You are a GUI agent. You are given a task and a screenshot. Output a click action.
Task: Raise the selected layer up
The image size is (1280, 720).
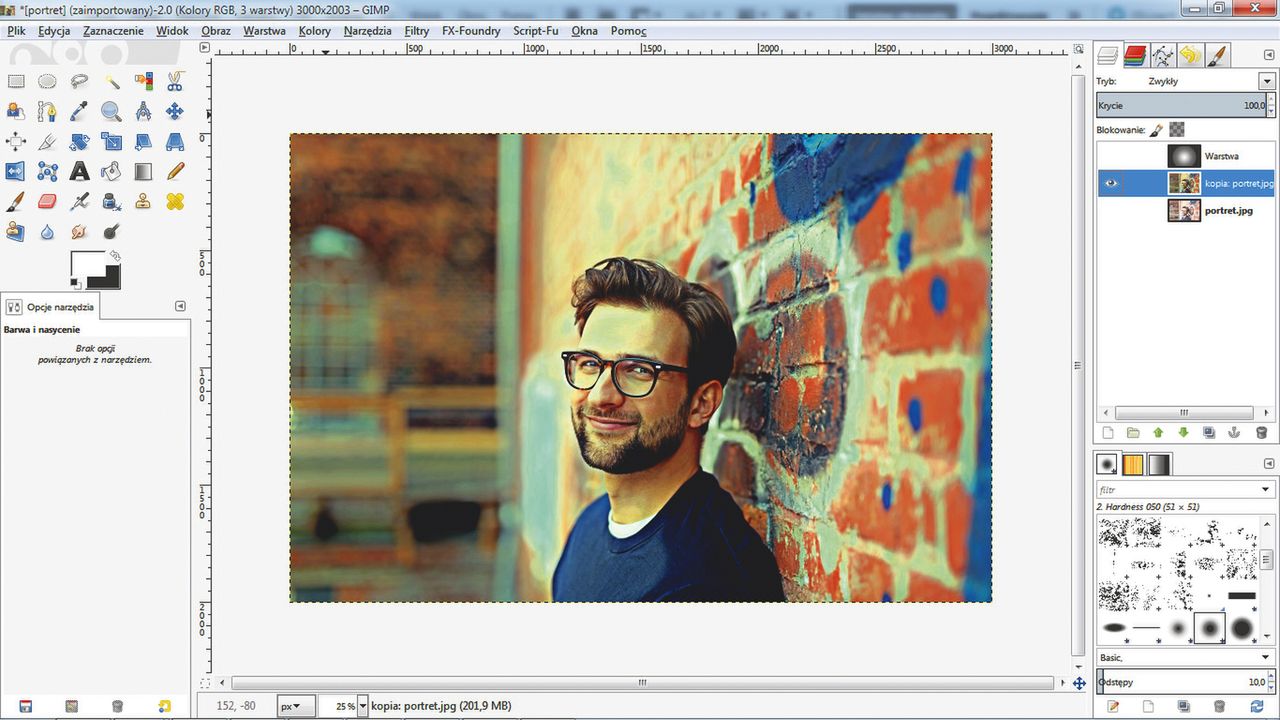click(x=1158, y=433)
